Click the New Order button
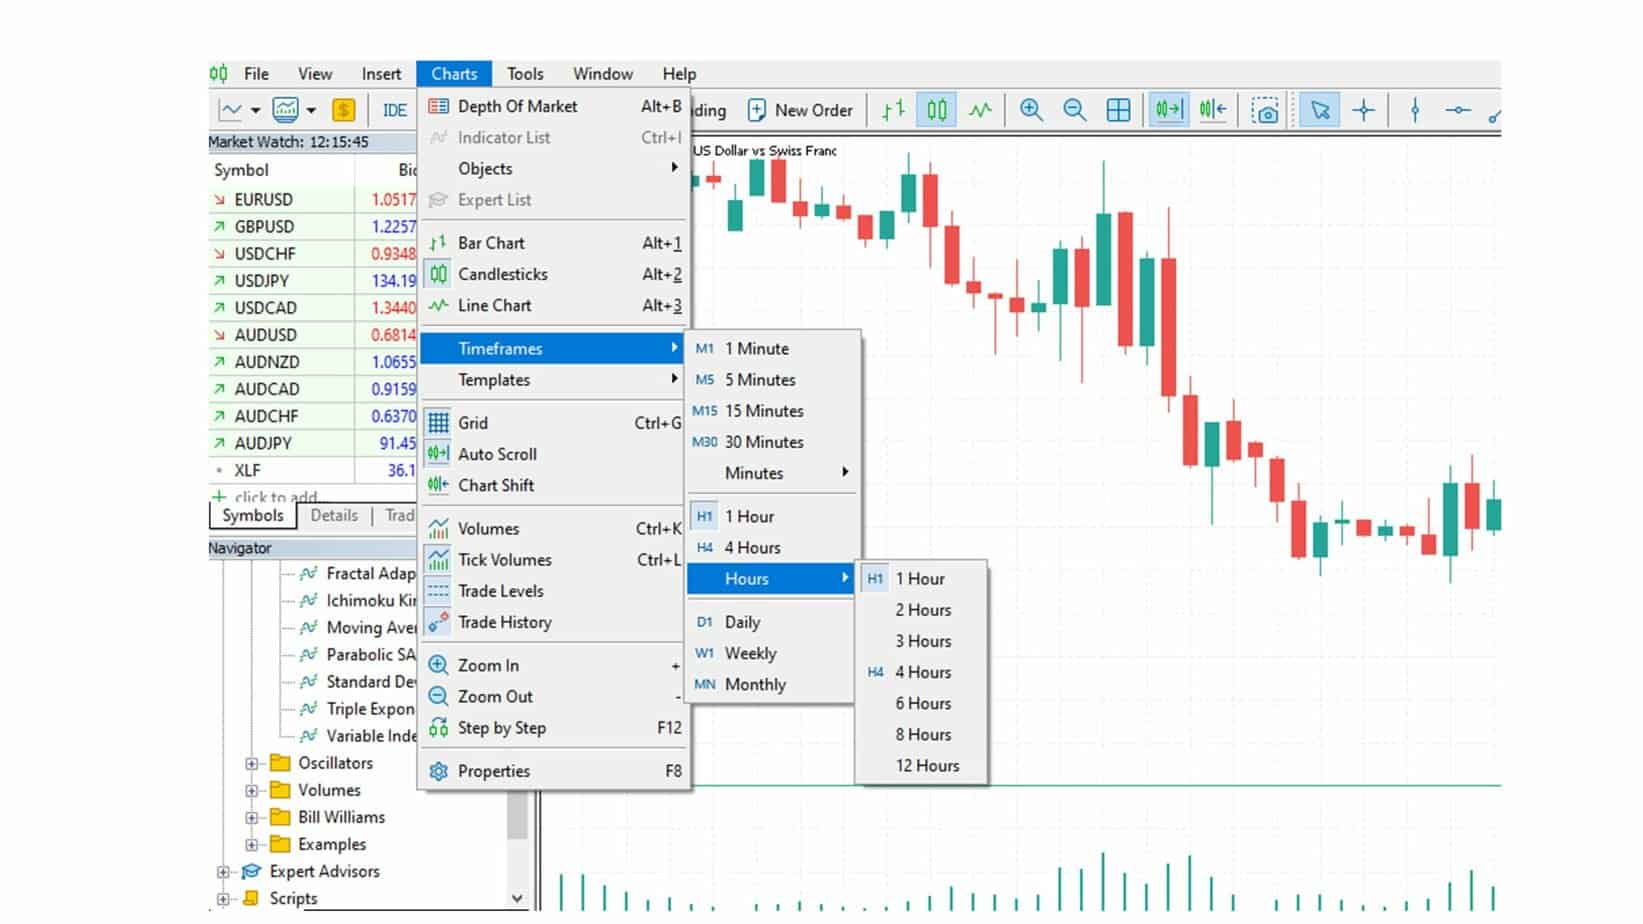1643x924 pixels. tap(800, 110)
